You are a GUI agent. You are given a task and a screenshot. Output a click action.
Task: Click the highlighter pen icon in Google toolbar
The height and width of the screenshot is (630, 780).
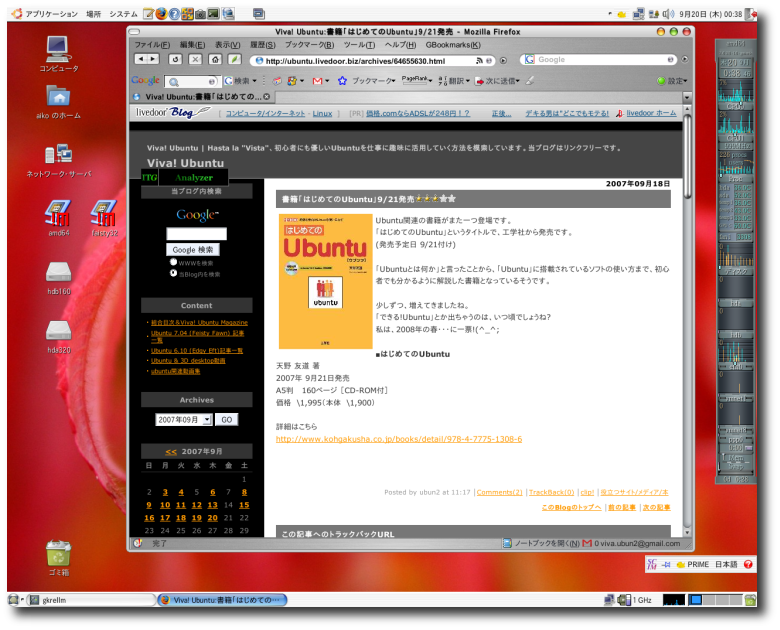click(x=530, y=80)
